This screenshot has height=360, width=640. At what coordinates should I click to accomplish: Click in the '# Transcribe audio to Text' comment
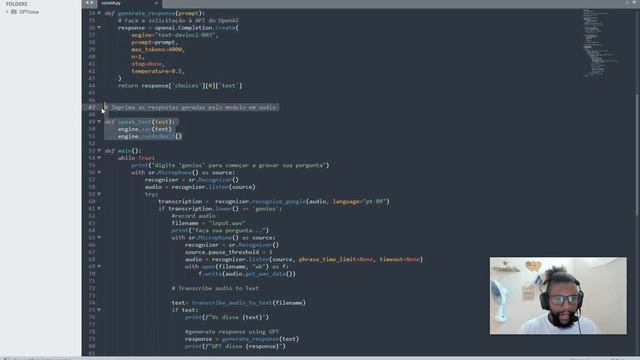(215, 288)
